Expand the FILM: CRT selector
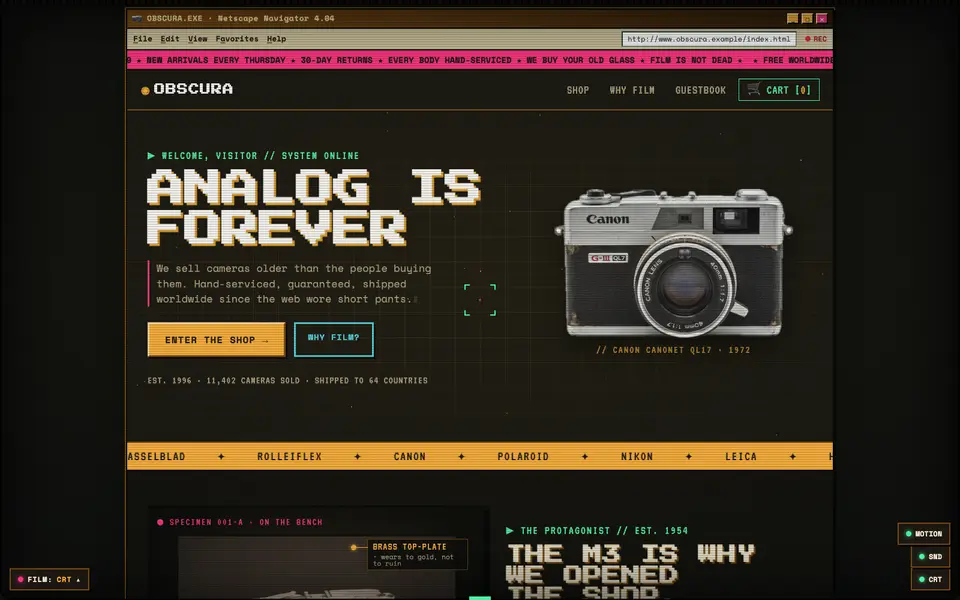Image resolution: width=960 pixels, height=600 pixels. click(x=49, y=579)
